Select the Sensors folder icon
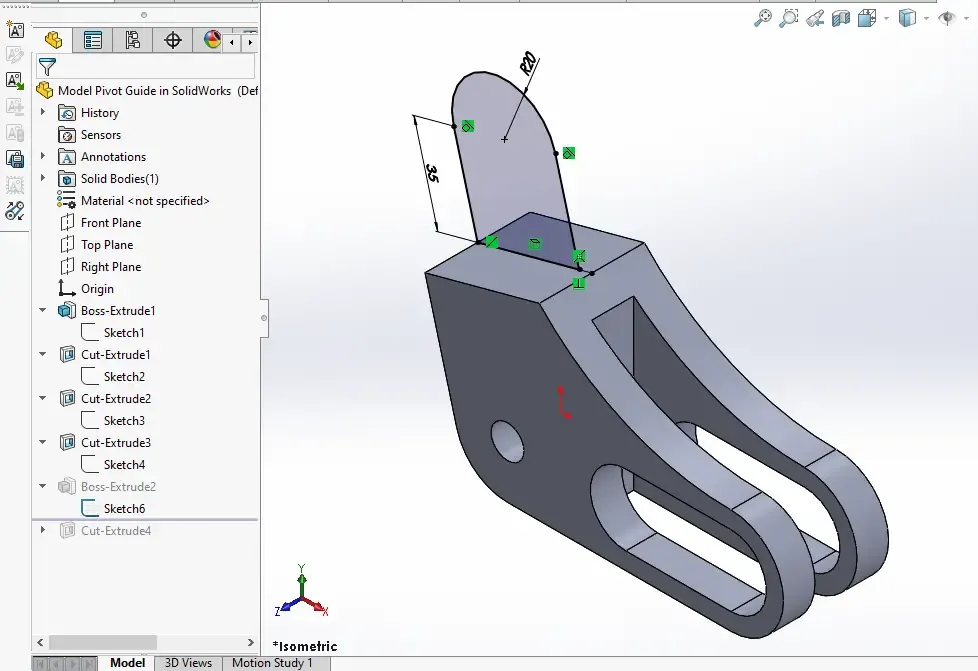The image size is (978, 671). [67, 135]
